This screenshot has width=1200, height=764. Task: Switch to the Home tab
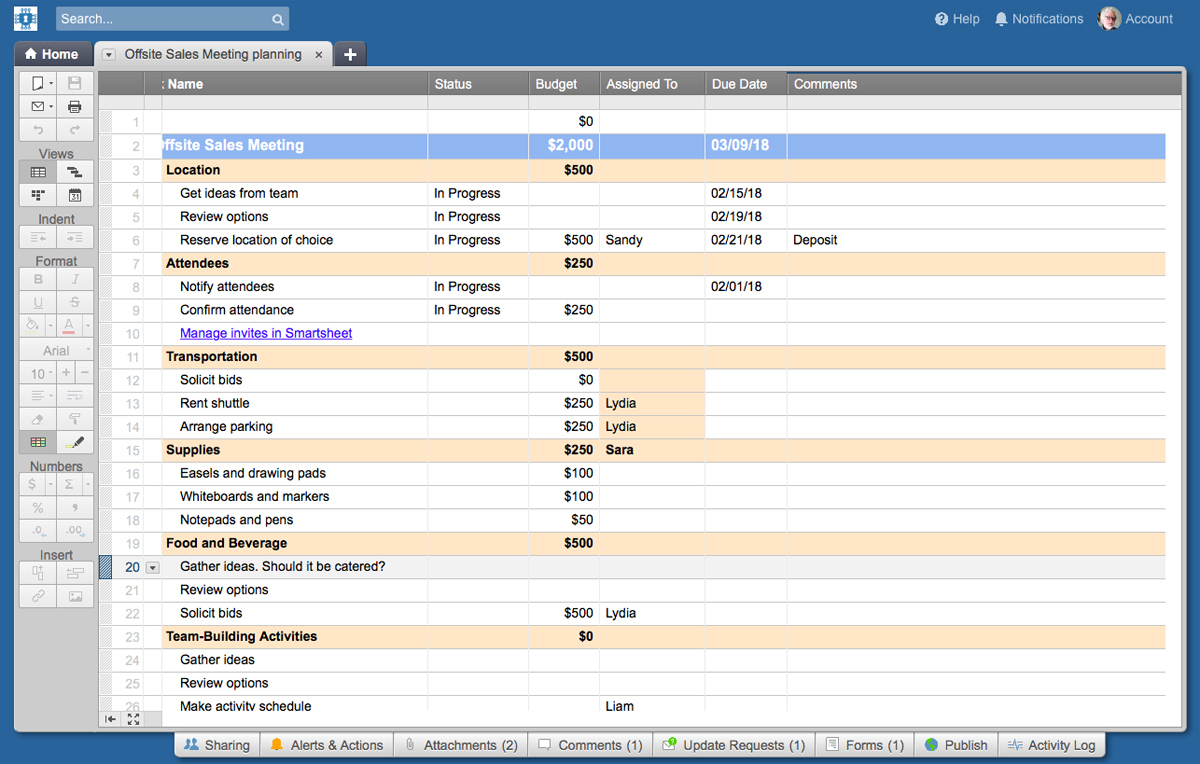pyautogui.click(x=53, y=54)
